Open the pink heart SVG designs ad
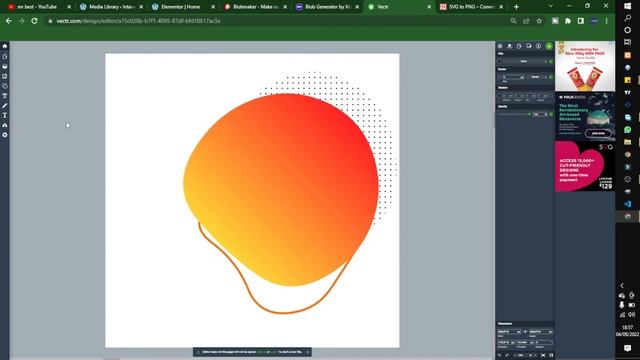 (585, 167)
